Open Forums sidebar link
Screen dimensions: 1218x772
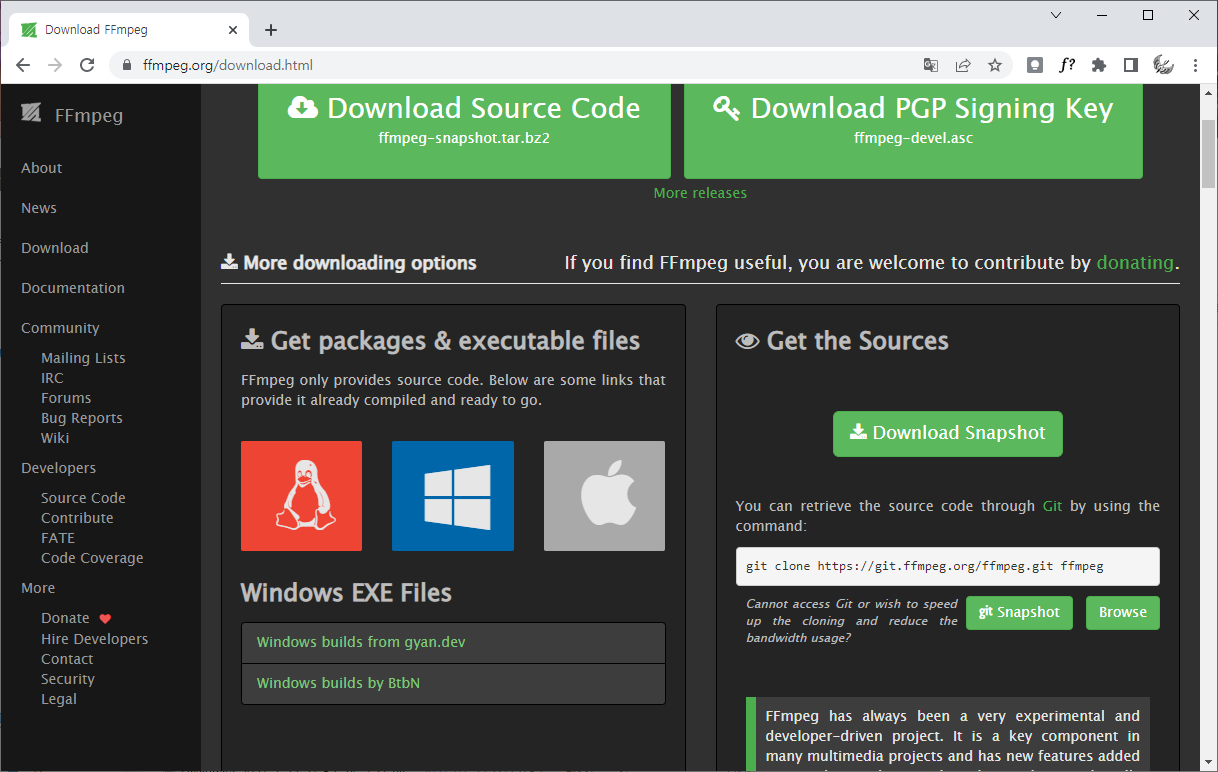click(x=66, y=398)
